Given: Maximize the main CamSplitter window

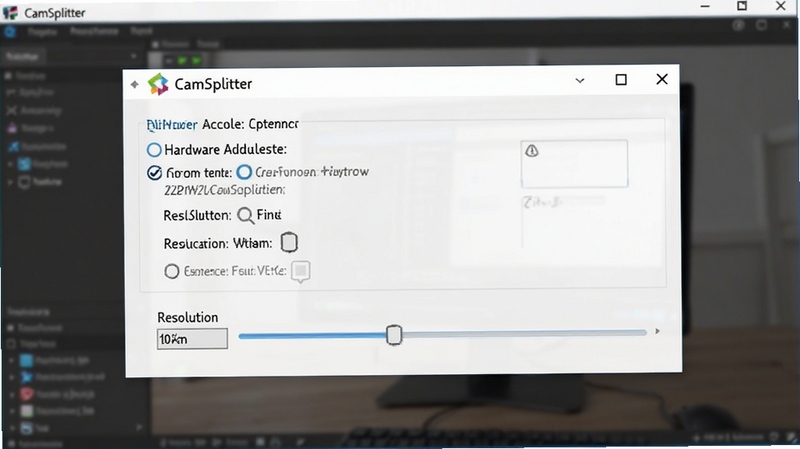Looking at the screenshot, I should tap(742, 6).
